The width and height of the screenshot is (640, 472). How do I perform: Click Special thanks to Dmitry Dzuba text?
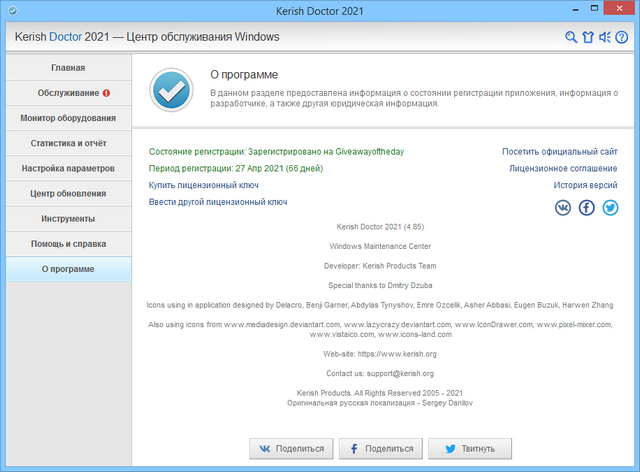tap(380, 285)
